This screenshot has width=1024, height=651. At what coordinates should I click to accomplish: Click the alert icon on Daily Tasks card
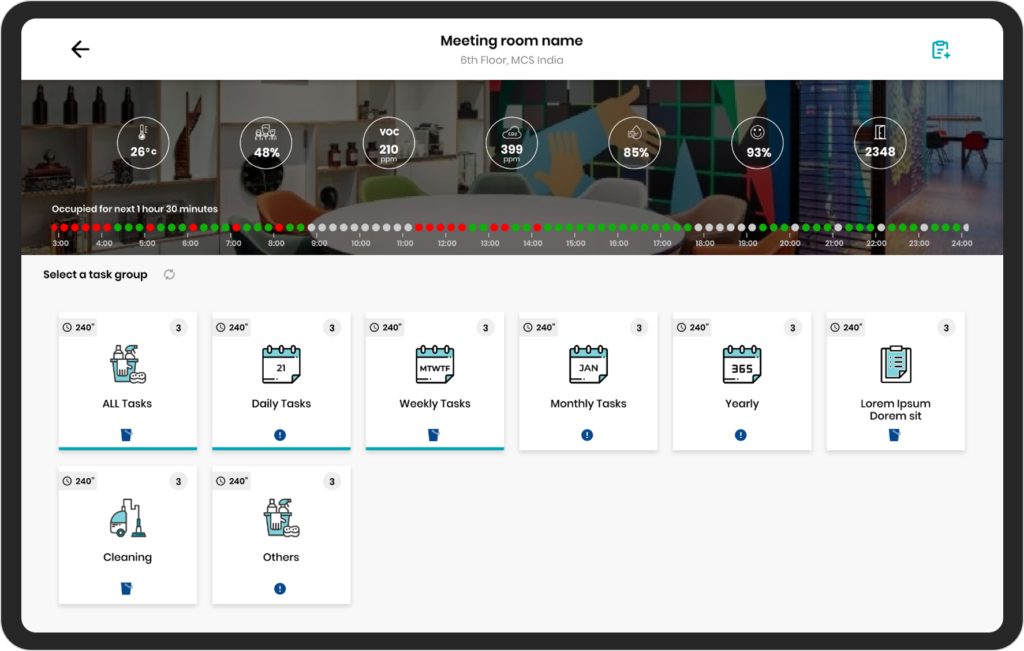point(281,433)
